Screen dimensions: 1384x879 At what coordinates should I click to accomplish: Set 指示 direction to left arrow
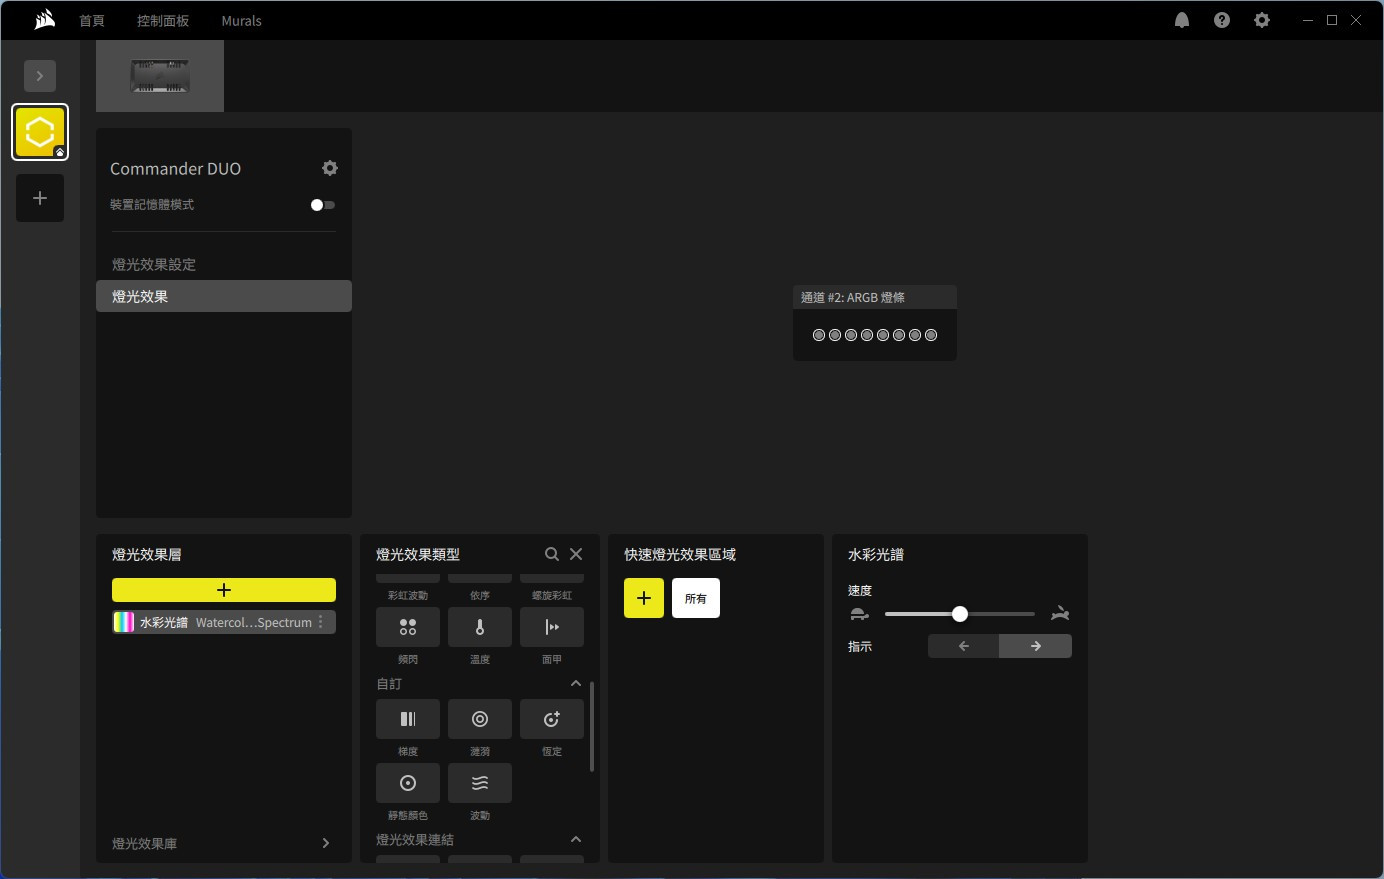964,646
